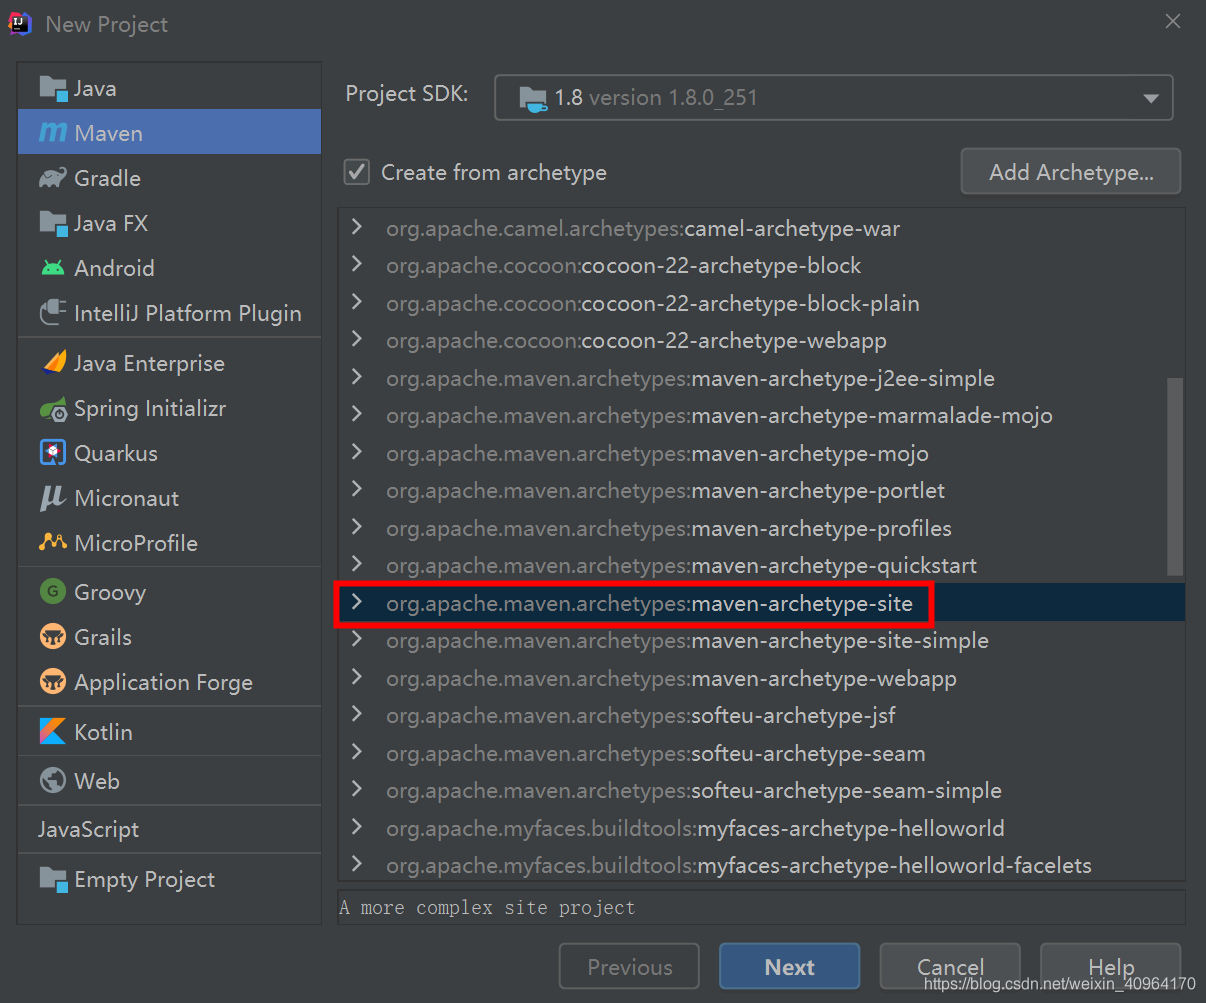Expand the maven-archetype-site node
1206x1003 pixels.
coord(357,603)
